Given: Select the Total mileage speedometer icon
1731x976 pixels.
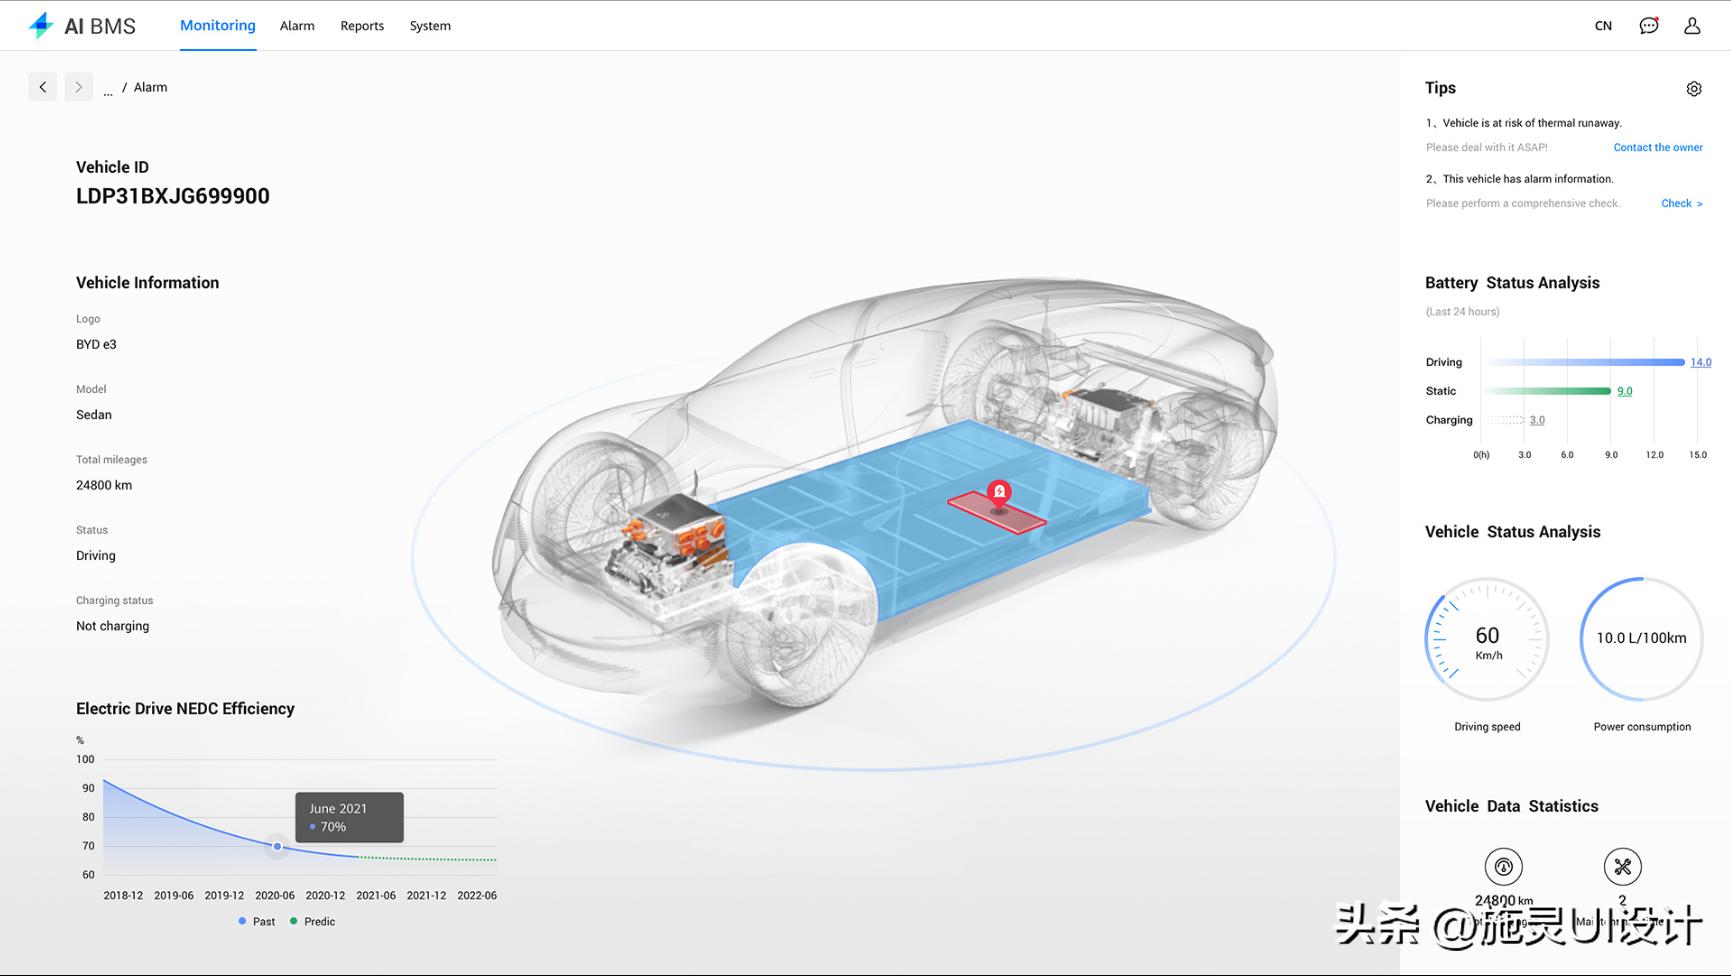Looking at the screenshot, I should click(x=1503, y=866).
